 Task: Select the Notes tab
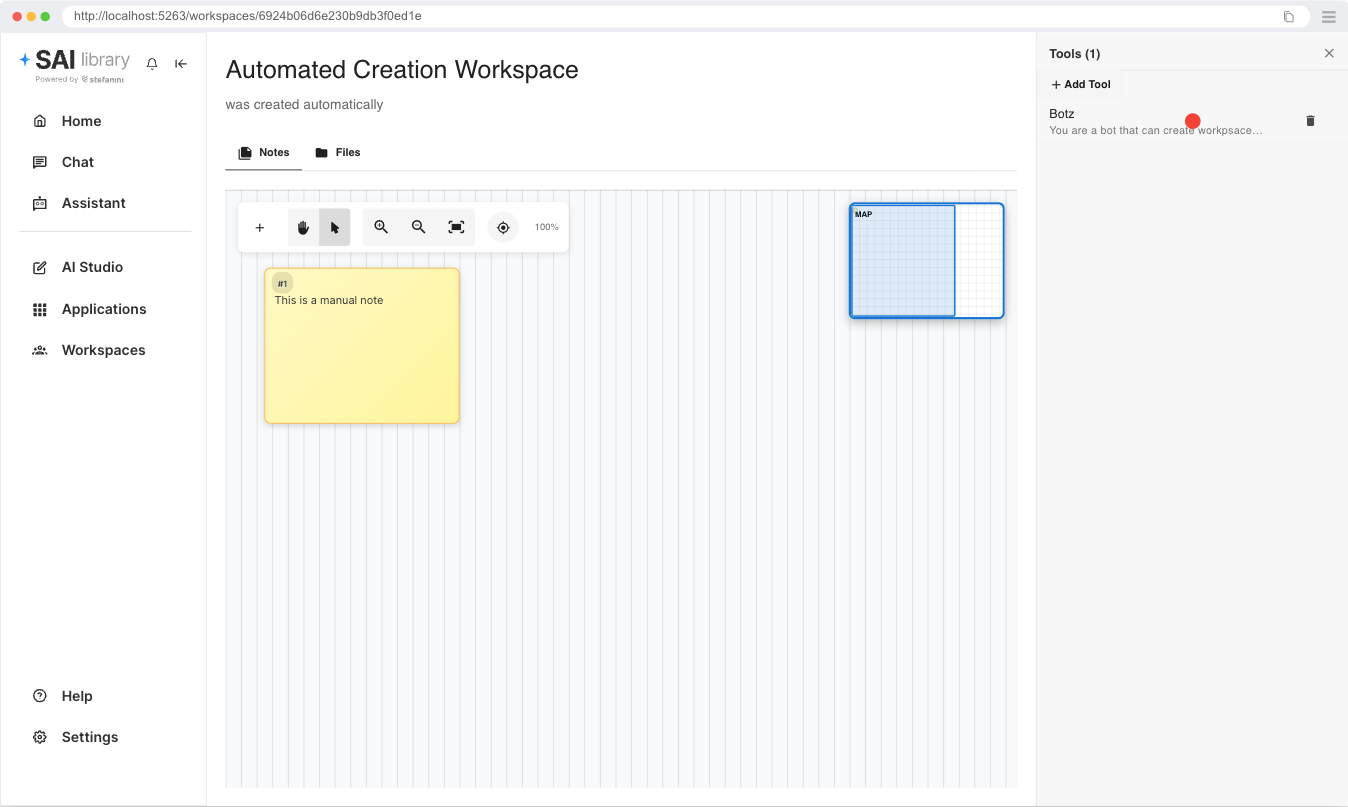pyautogui.click(x=264, y=153)
